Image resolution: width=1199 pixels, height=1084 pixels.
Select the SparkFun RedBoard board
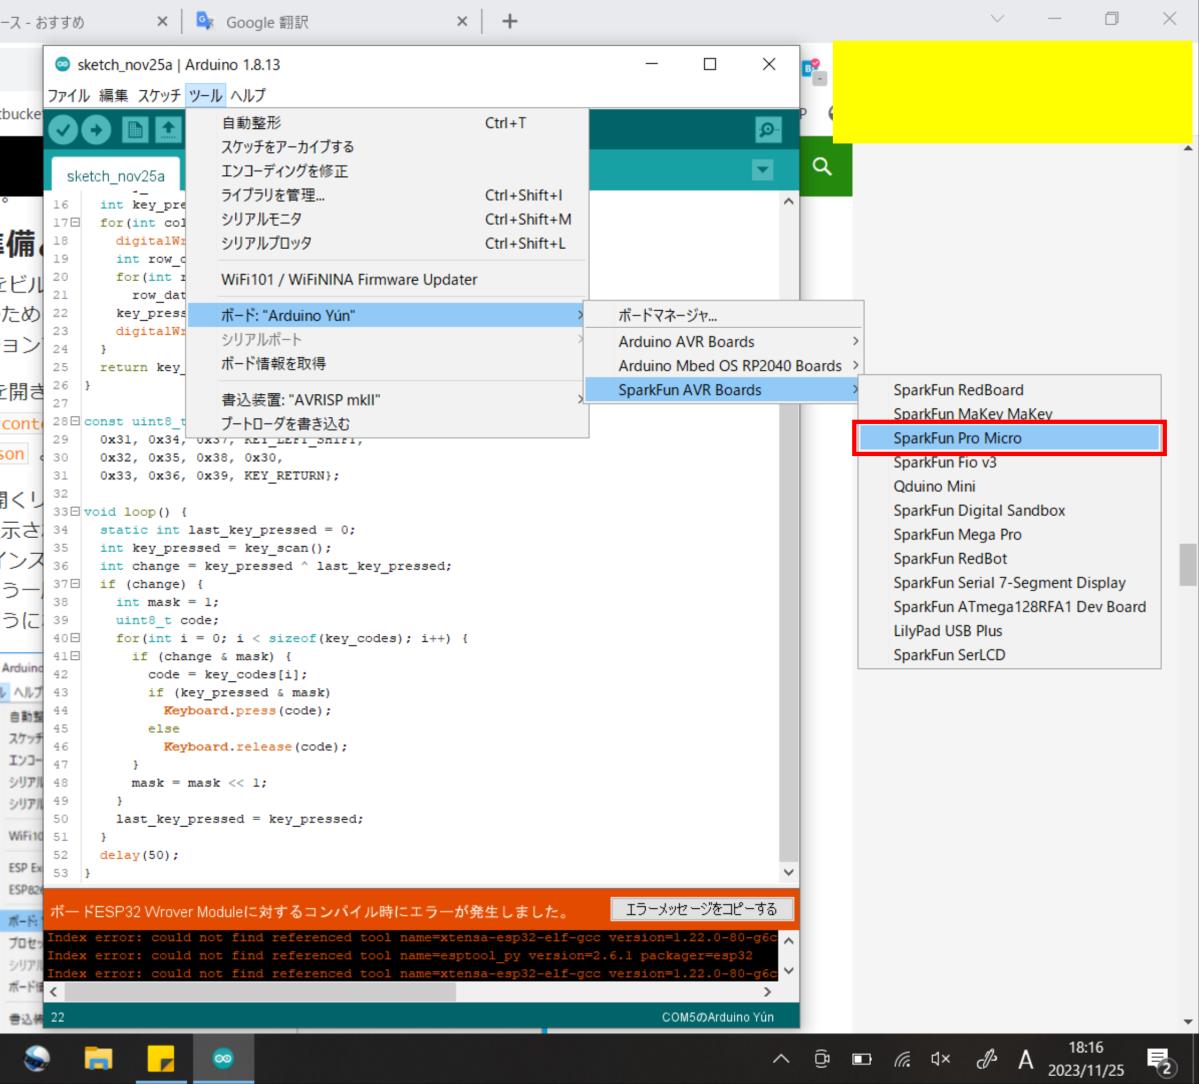(x=1009, y=390)
